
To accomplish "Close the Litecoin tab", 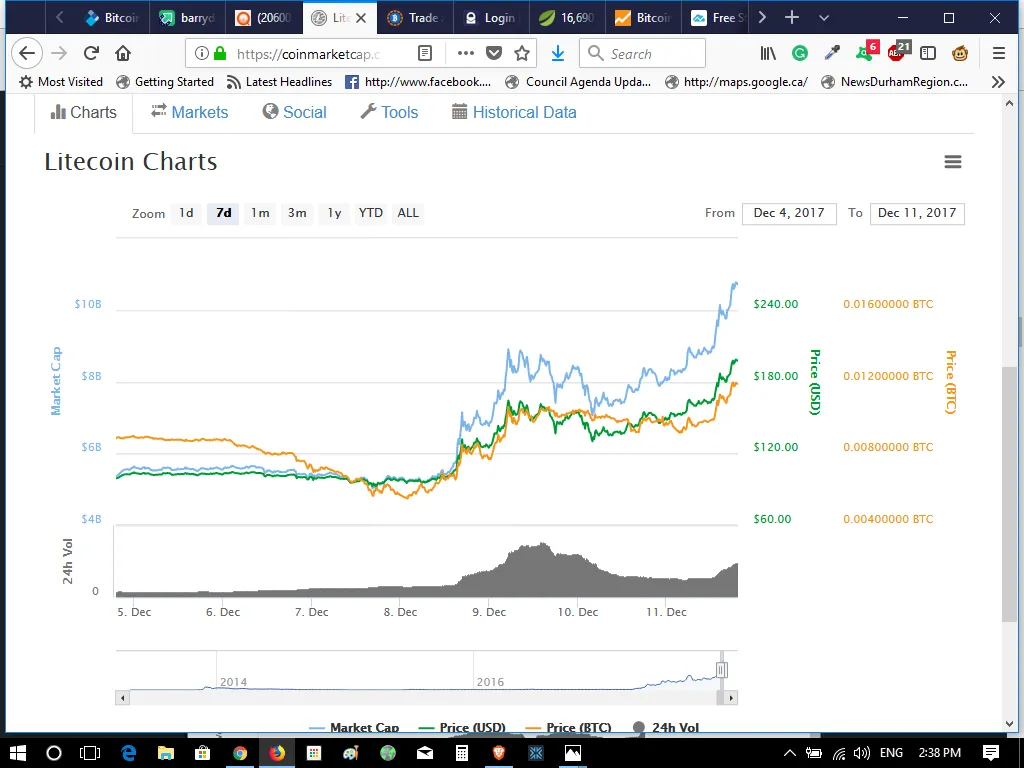I will 361,18.
